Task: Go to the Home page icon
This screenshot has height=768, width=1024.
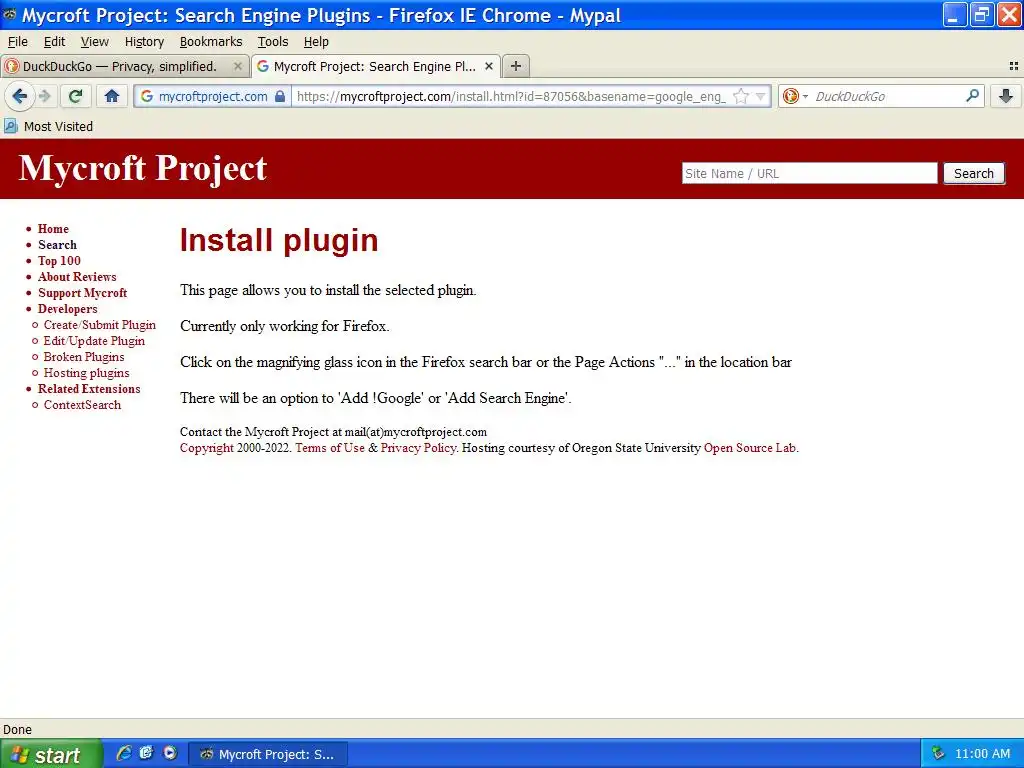Action: point(112,97)
